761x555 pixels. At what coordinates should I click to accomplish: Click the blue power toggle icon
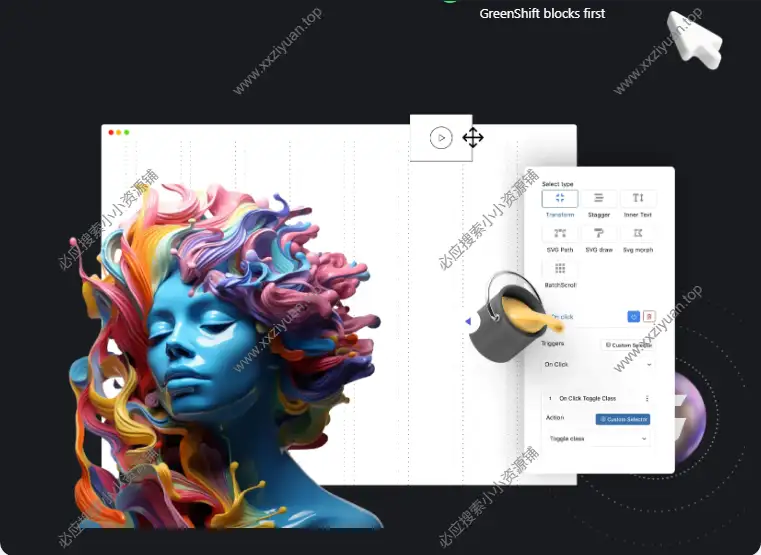point(633,316)
